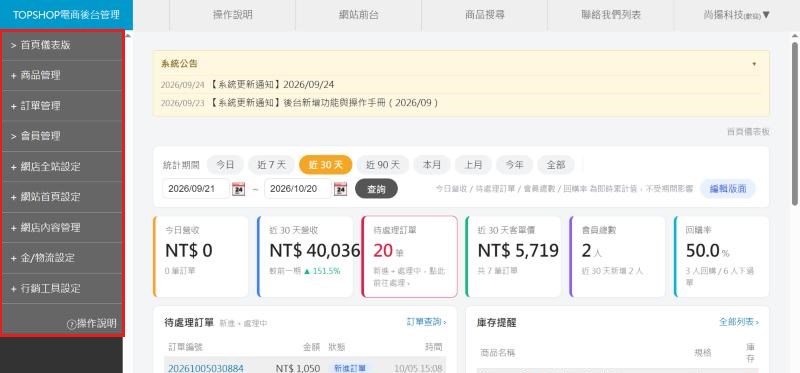Select the 全部 statistics period
Viewport: 800px width, 373px height.
(556, 165)
